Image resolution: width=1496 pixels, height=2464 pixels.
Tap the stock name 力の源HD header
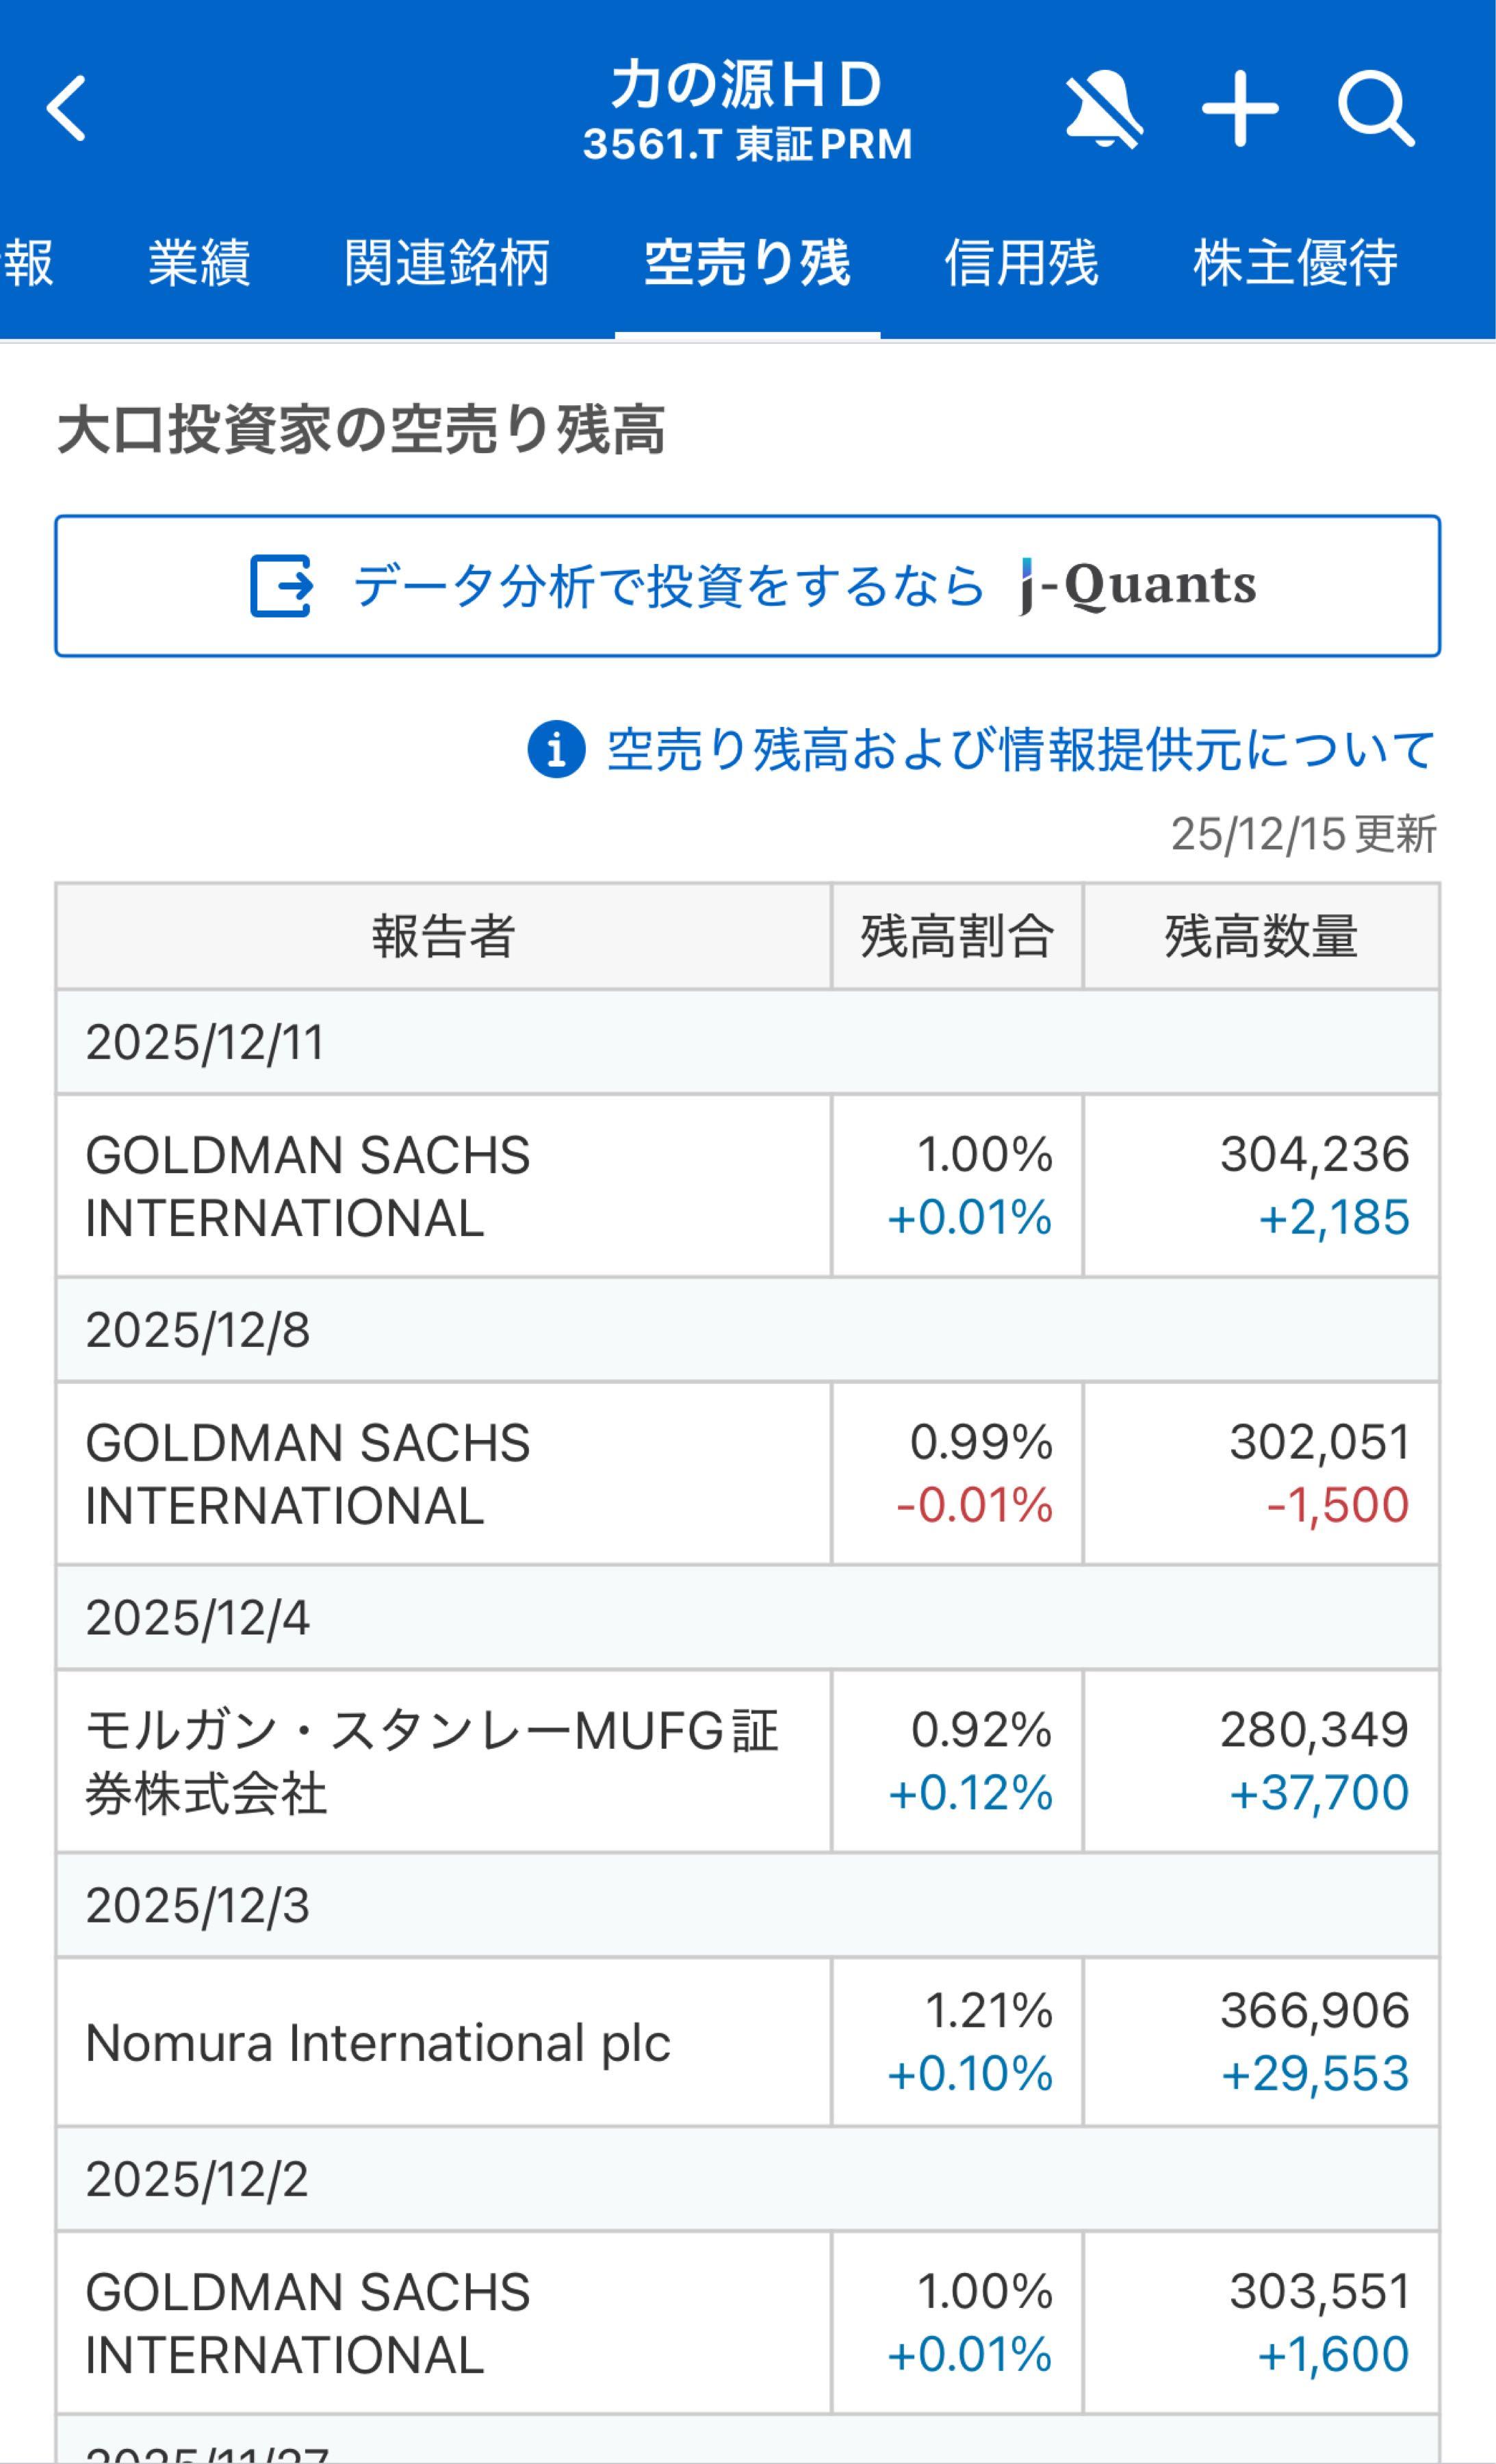click(748, 90)
